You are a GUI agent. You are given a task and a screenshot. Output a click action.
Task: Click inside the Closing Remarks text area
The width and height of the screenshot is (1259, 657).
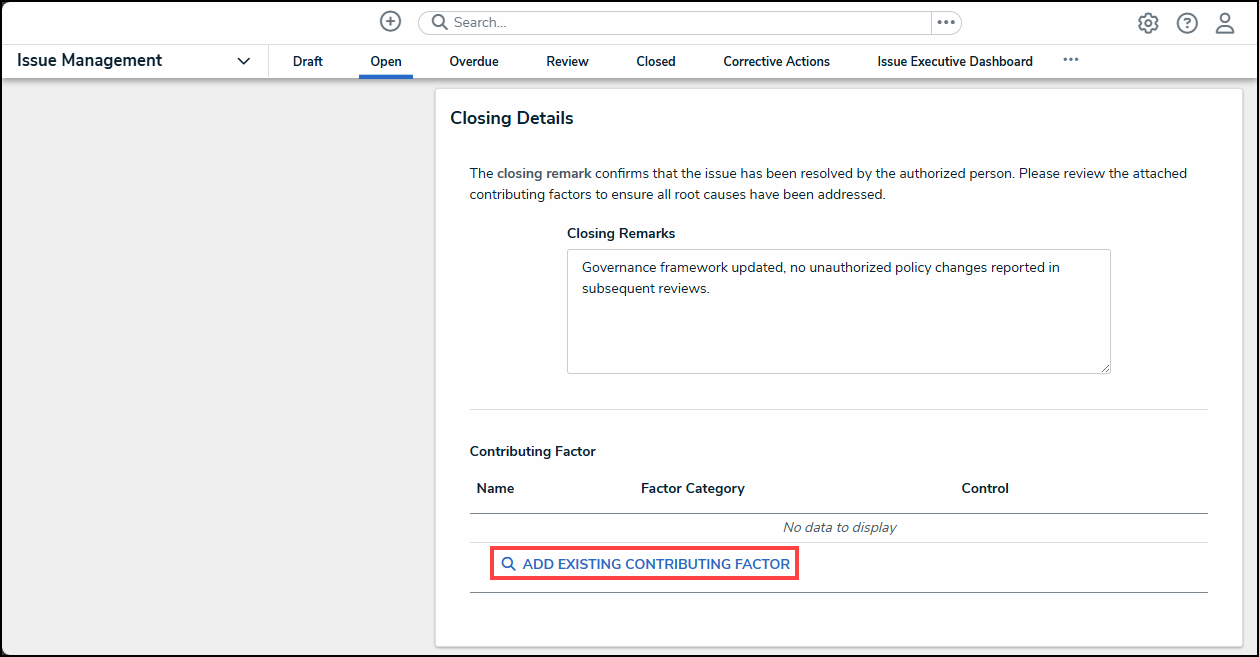tap(838, 310)
